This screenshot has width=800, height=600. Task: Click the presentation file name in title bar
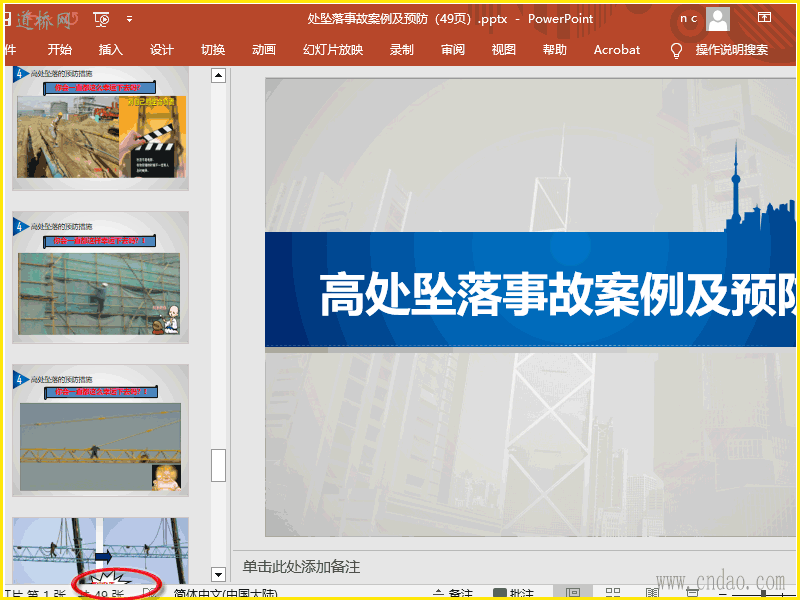pyautogui.click(x=407, y=19)
